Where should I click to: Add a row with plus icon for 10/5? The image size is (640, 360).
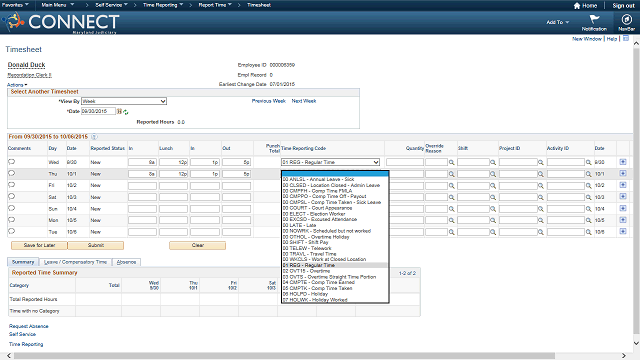click(623, 220)
